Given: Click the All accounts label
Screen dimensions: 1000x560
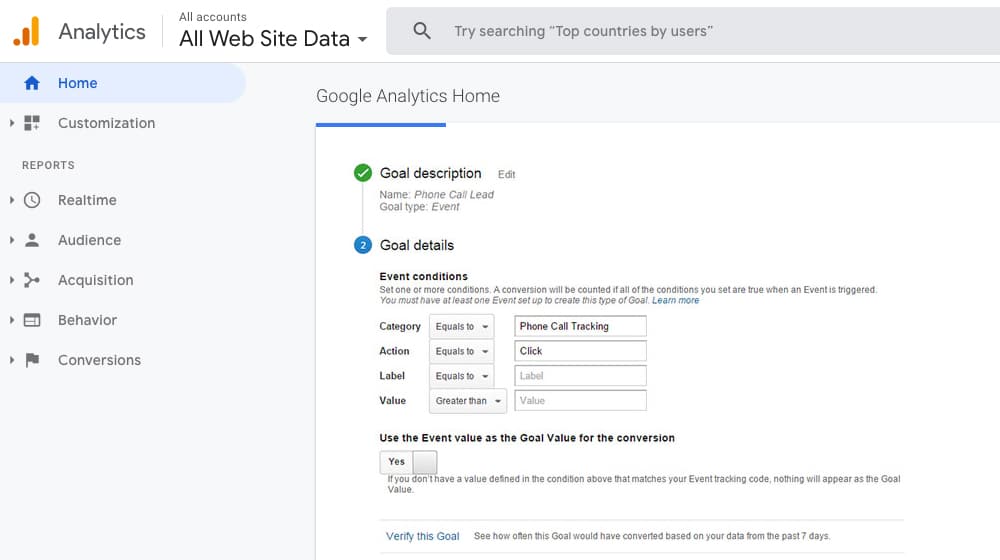Looking at the screenshot, I should (x=212, y=17).
